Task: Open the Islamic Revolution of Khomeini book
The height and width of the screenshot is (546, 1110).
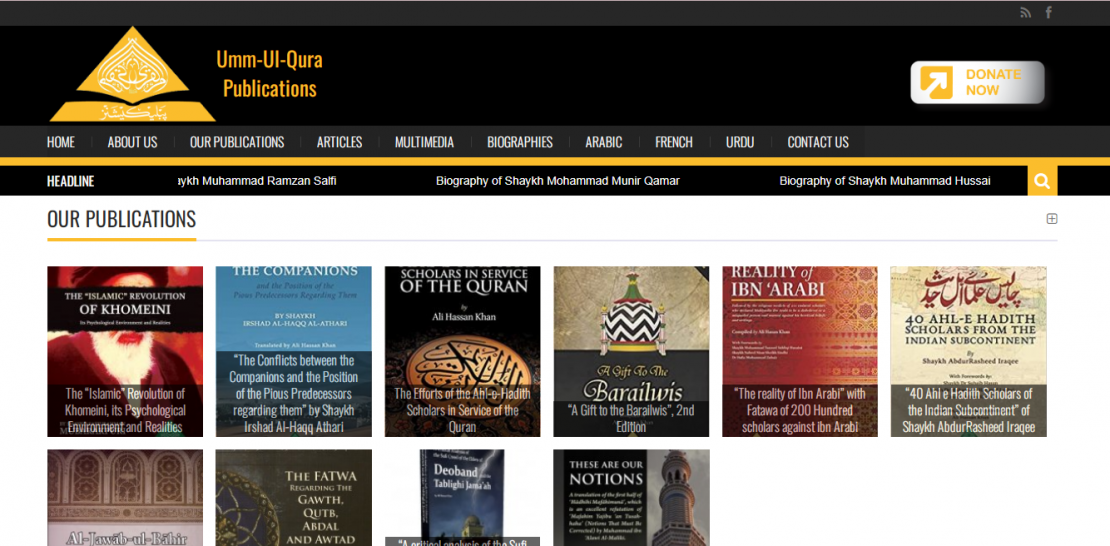Action: [x=125, y=351]
